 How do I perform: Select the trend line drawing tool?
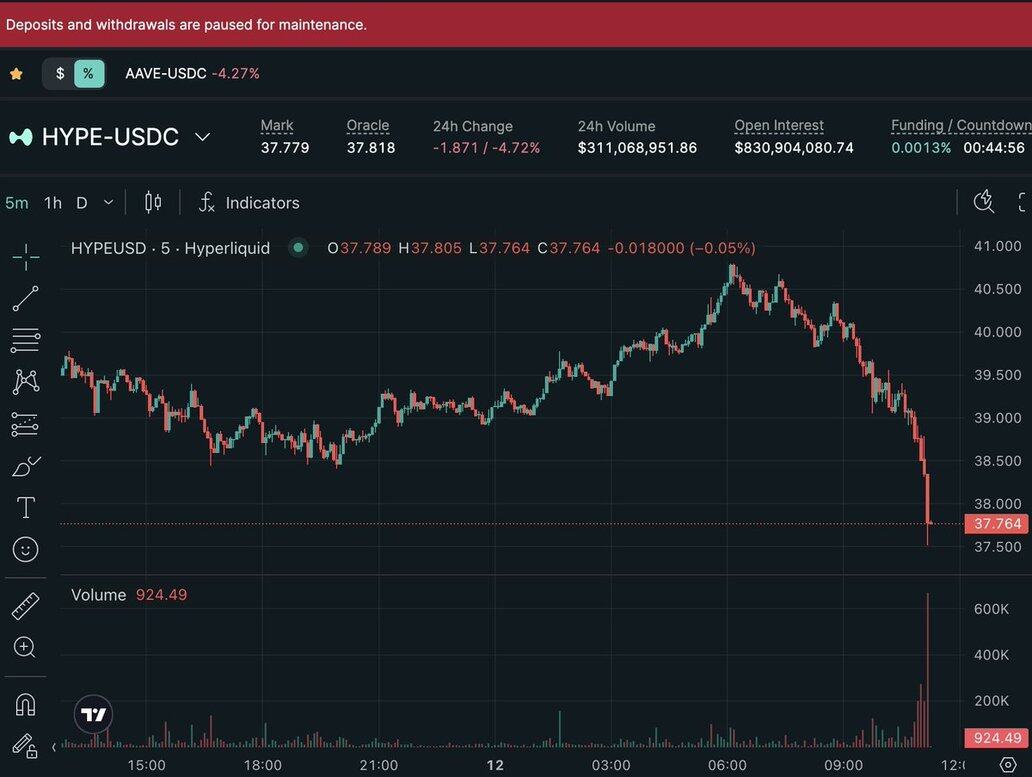(26, 298)
